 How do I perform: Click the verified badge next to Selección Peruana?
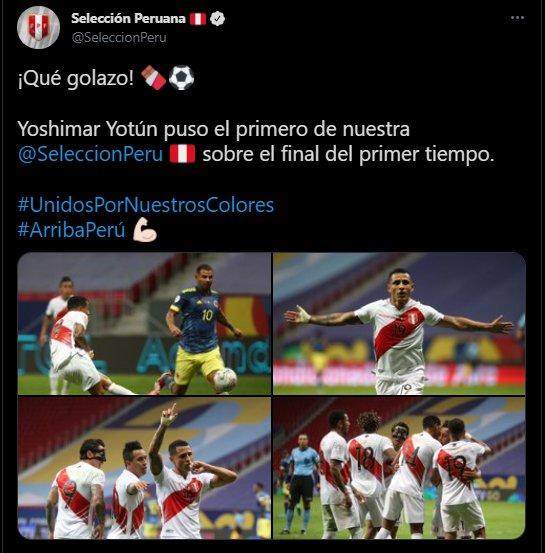click(x=217, y=19)
